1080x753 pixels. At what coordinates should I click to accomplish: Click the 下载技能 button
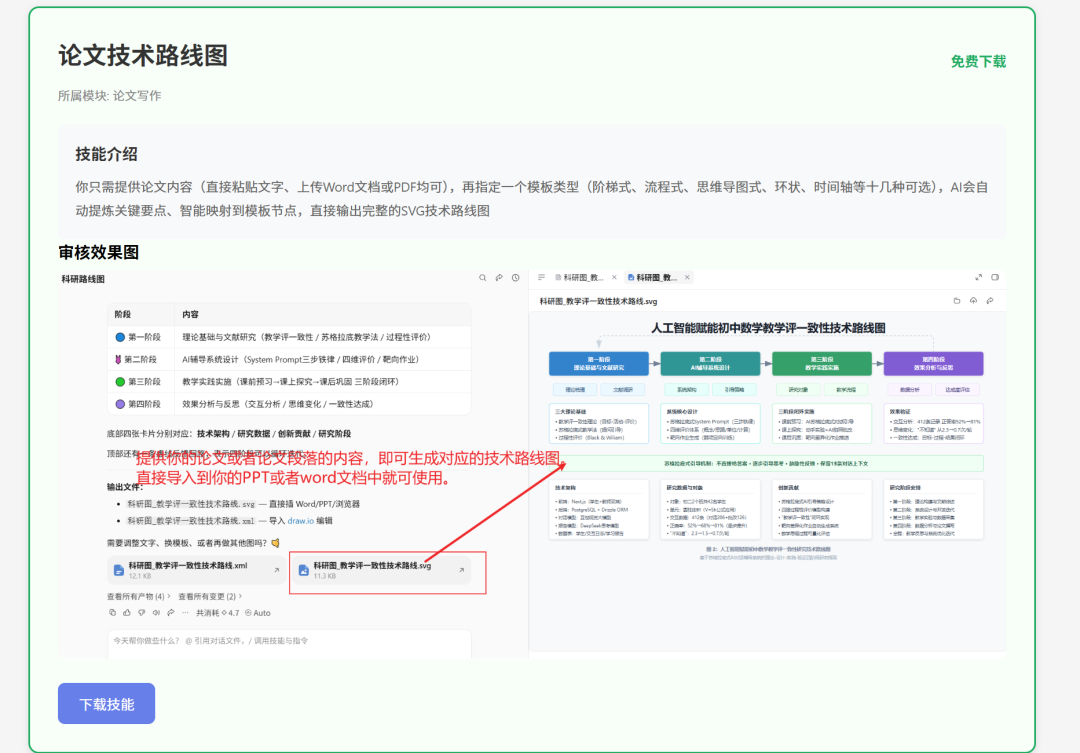tap(106, 703)
